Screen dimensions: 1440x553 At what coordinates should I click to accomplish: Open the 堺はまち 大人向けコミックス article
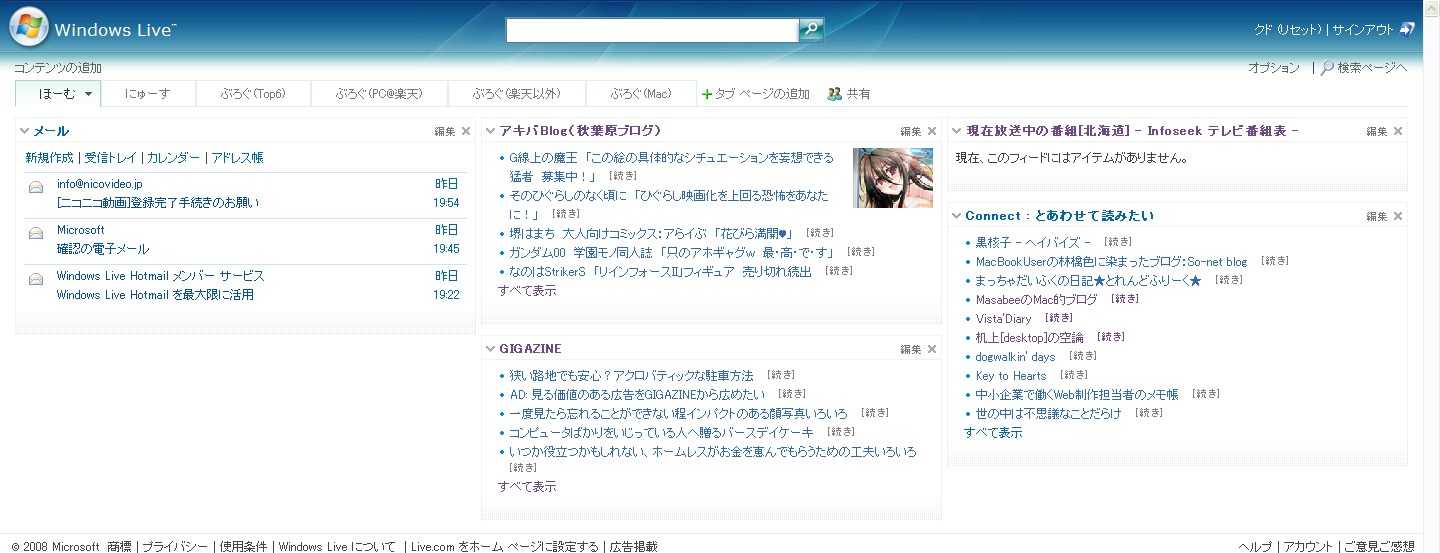651,233
